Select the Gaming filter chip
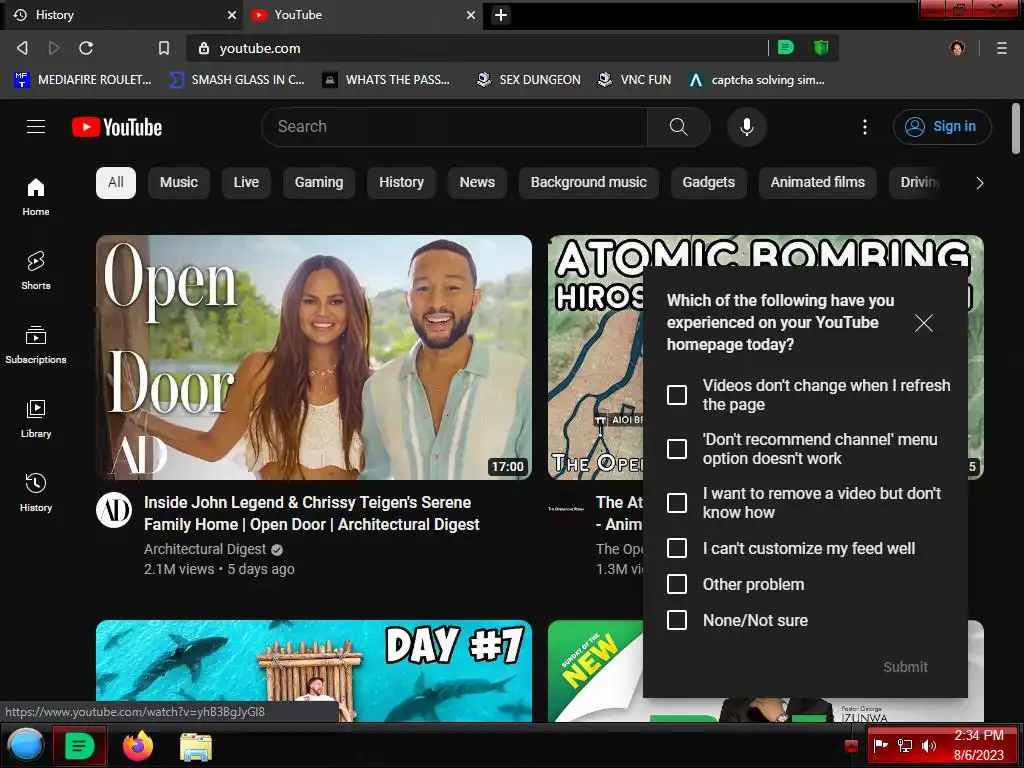This screenshot has width=1024, height=768. (319, 183)
